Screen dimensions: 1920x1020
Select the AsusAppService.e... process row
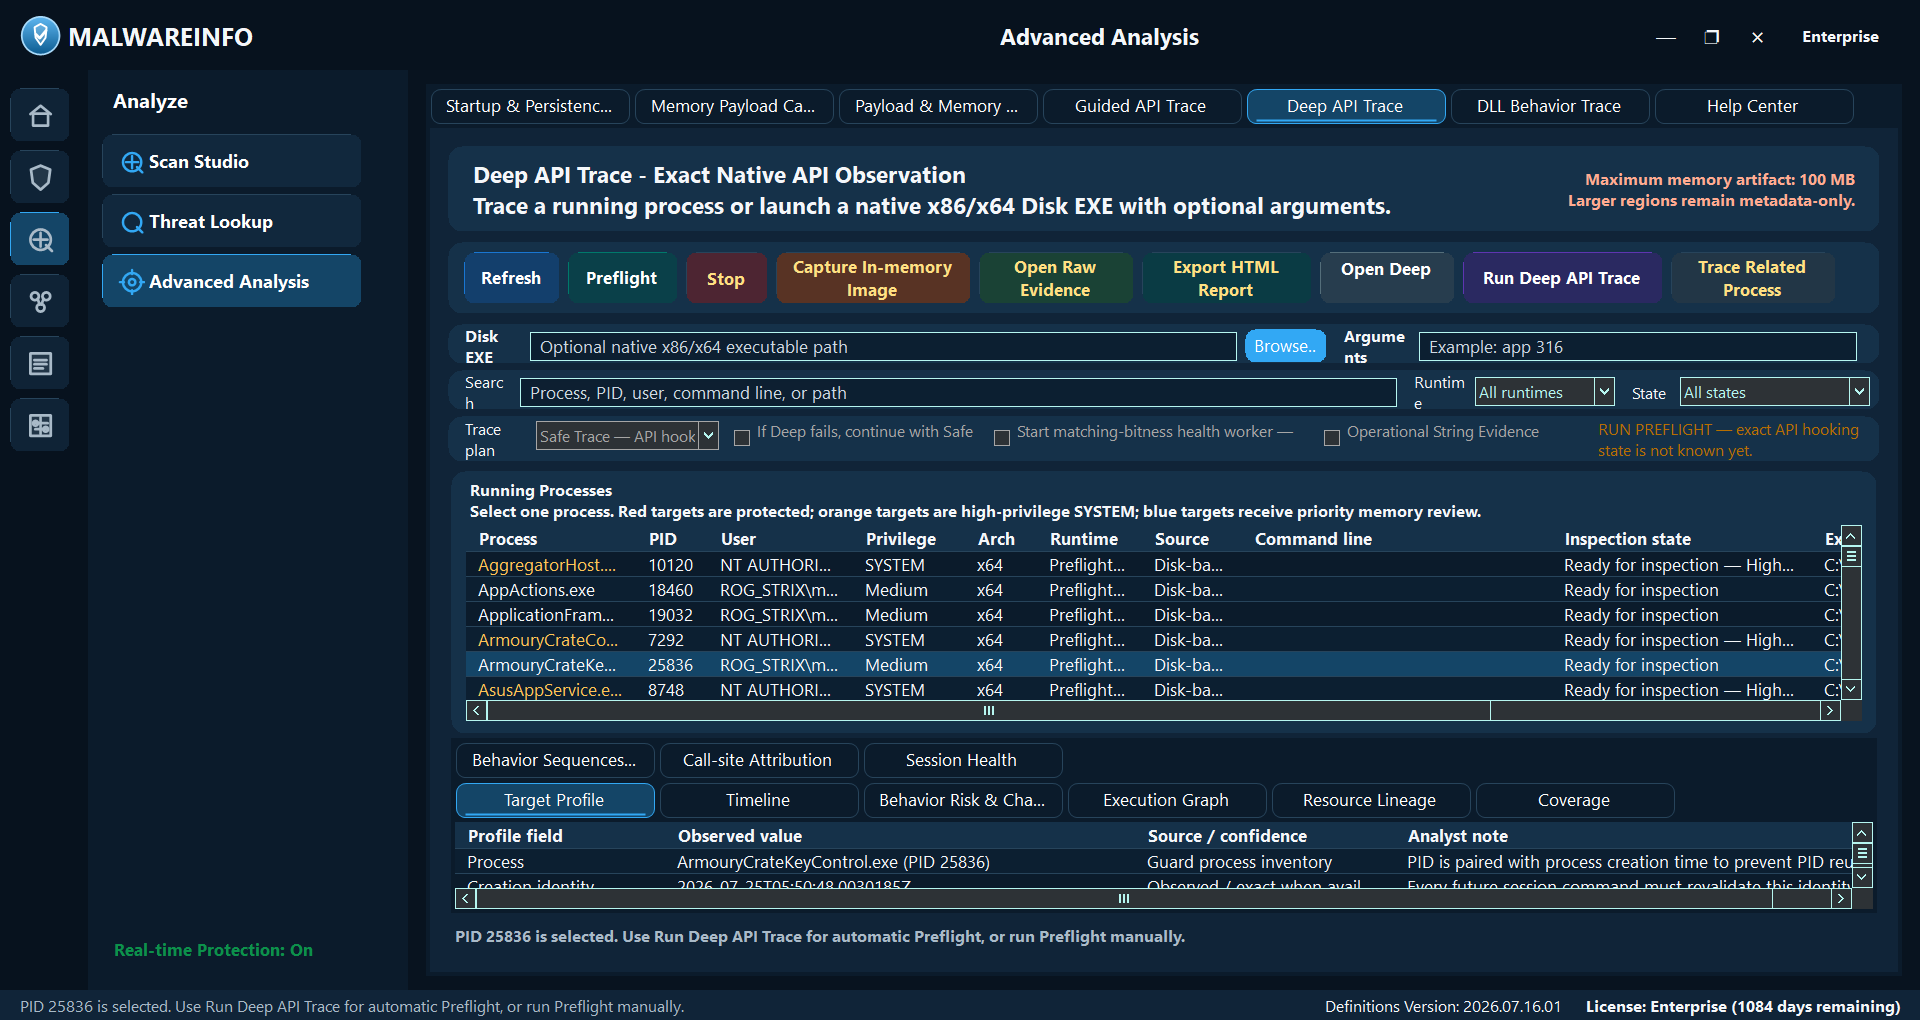[1154, 690]
